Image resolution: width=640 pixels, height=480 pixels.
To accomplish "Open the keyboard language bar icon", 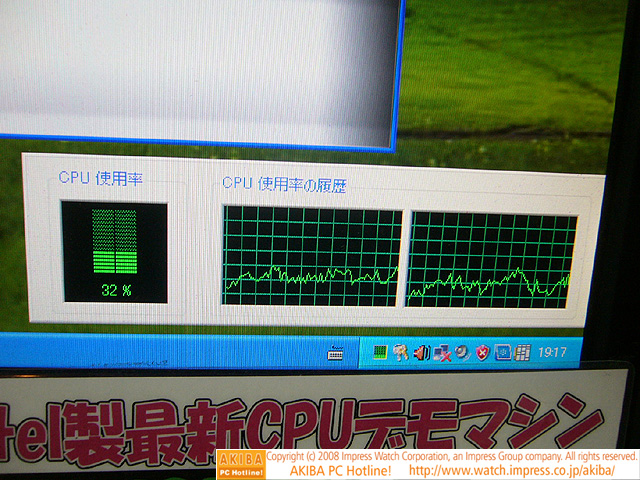I will point(335,352).
